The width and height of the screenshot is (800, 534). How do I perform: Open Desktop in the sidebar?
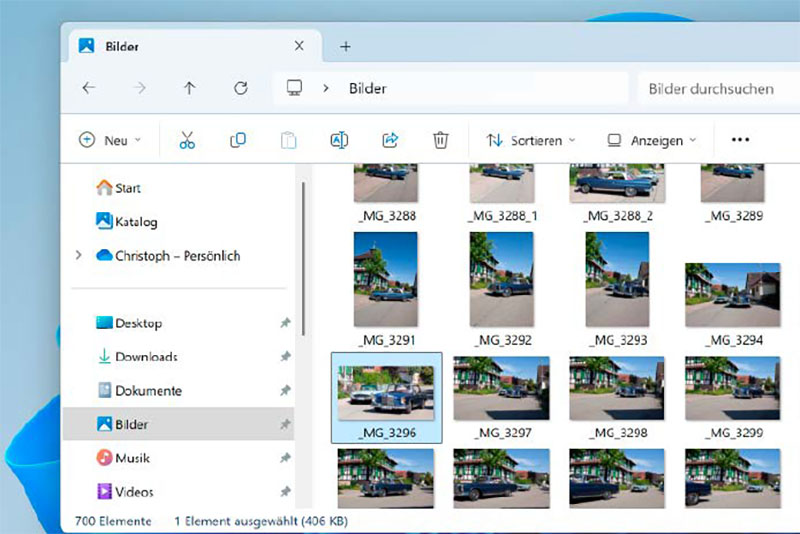click(129, 323)
